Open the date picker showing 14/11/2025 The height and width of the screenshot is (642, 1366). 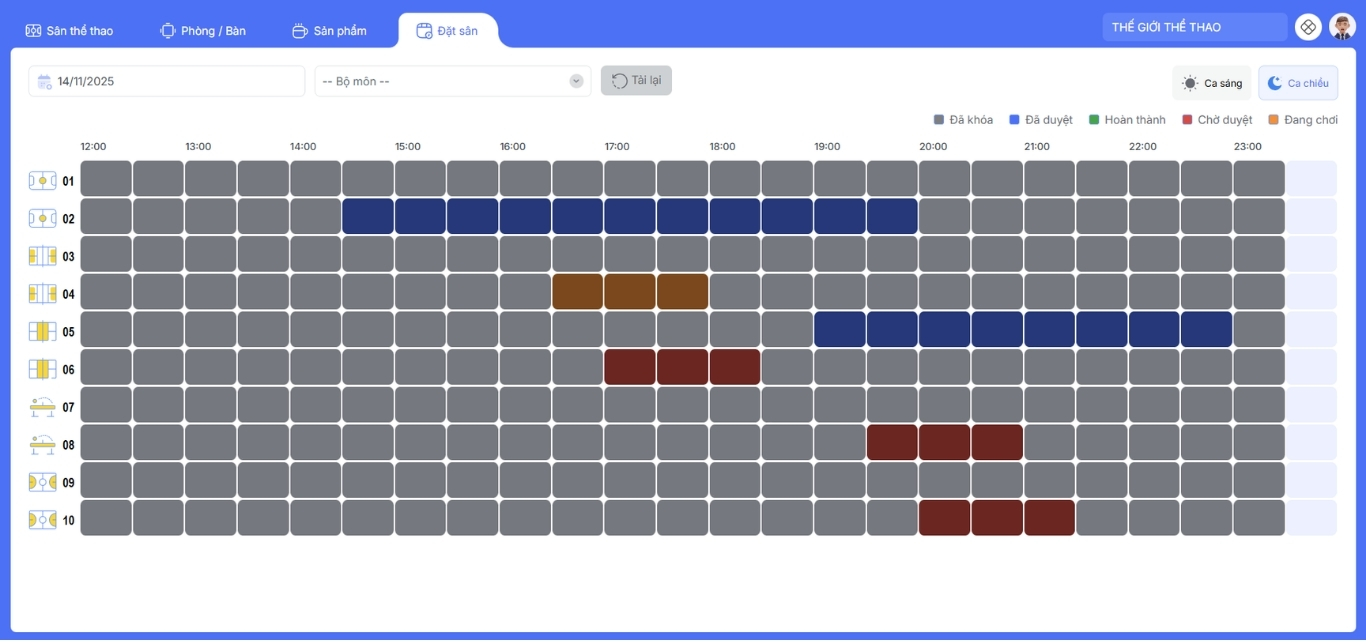166,81
